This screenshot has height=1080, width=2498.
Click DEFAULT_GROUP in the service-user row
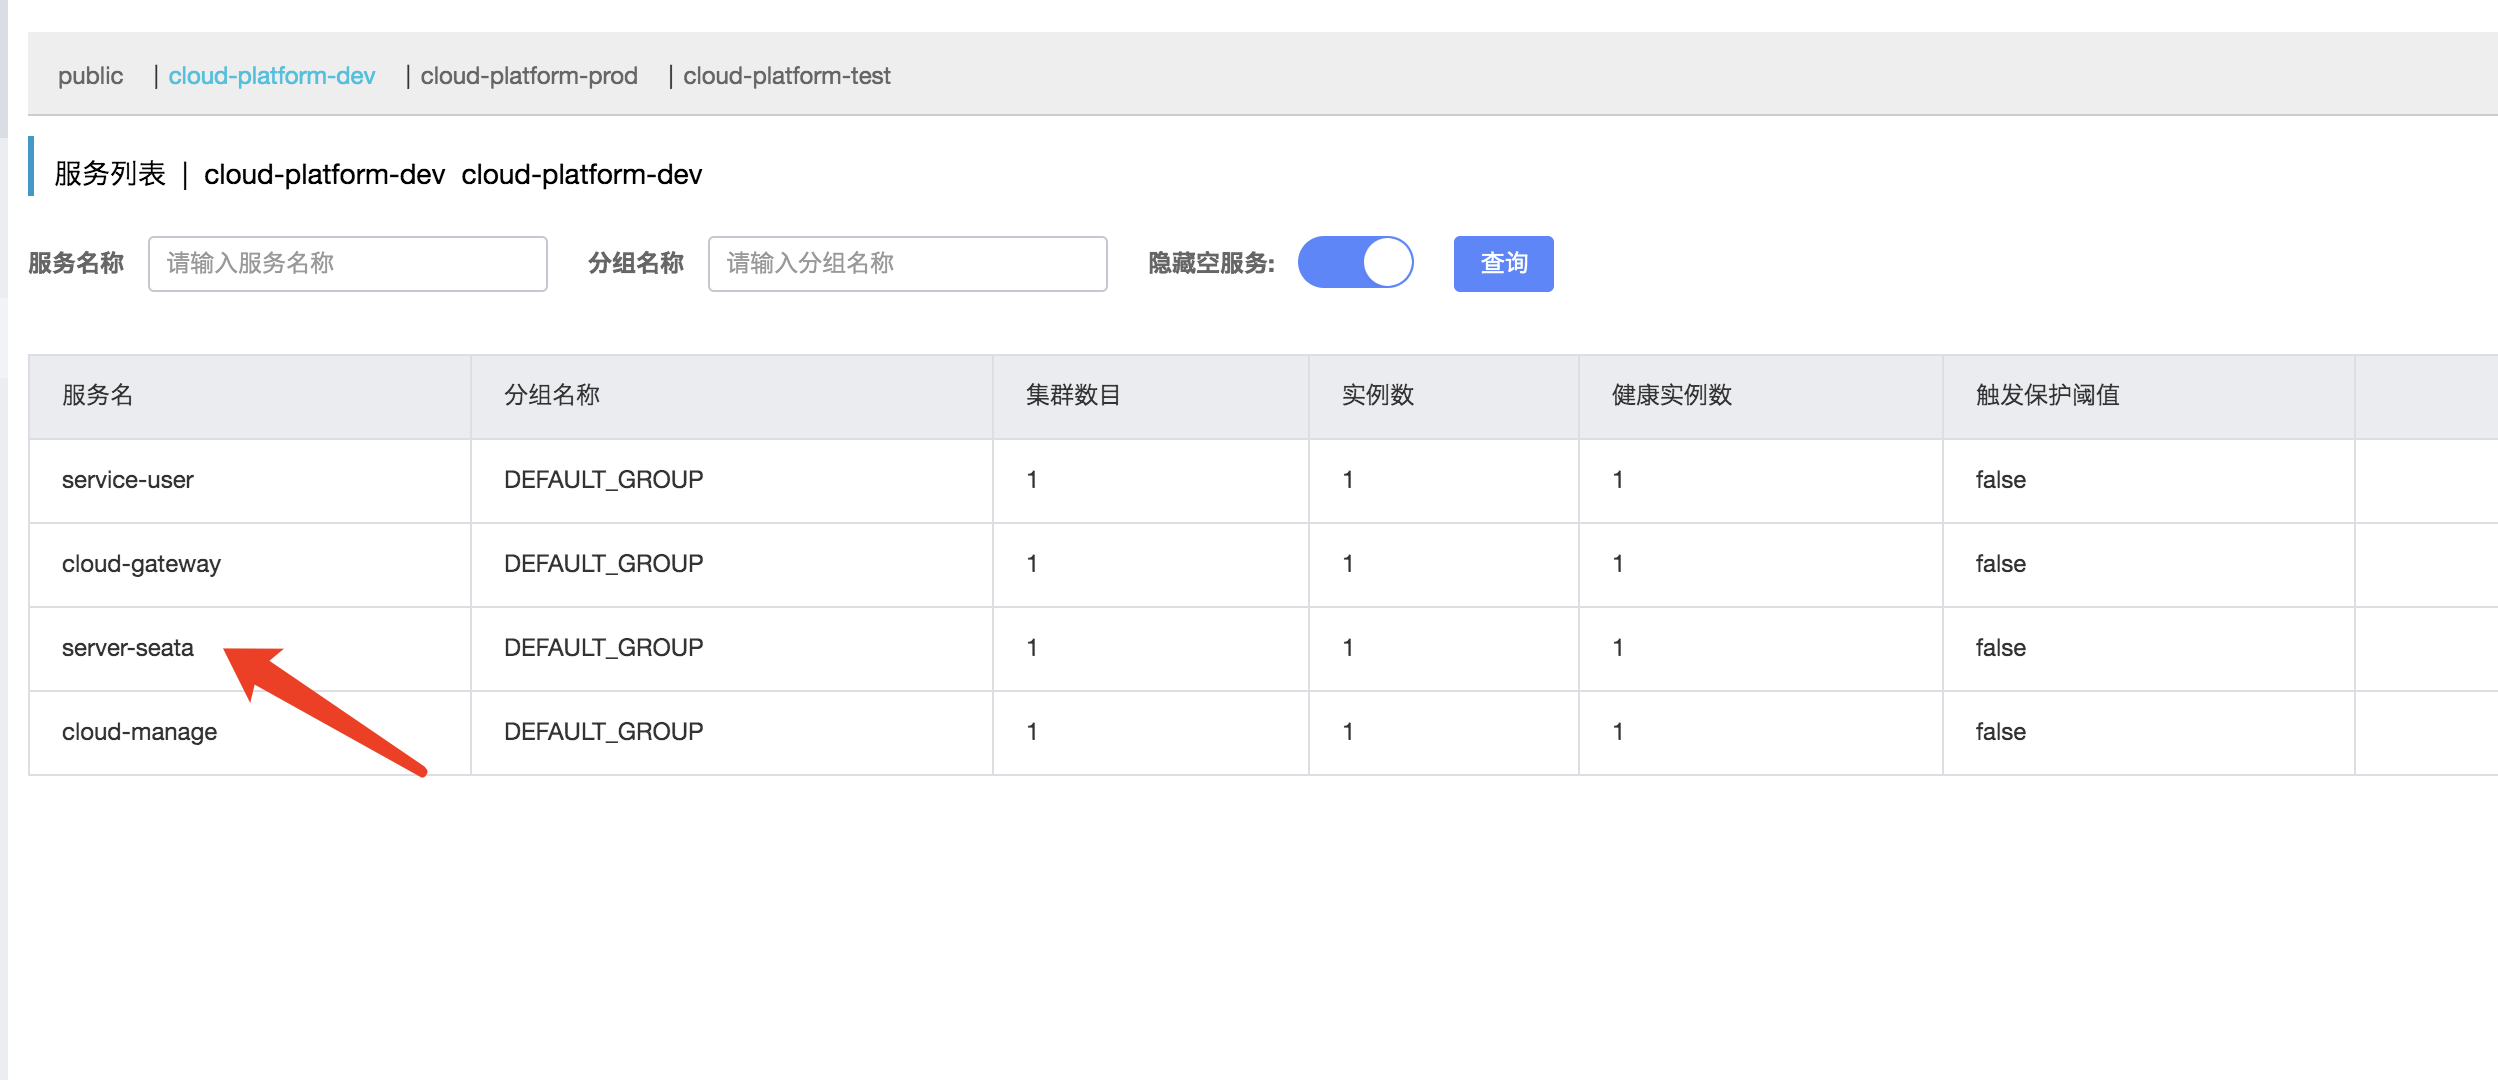pos(601,480)
